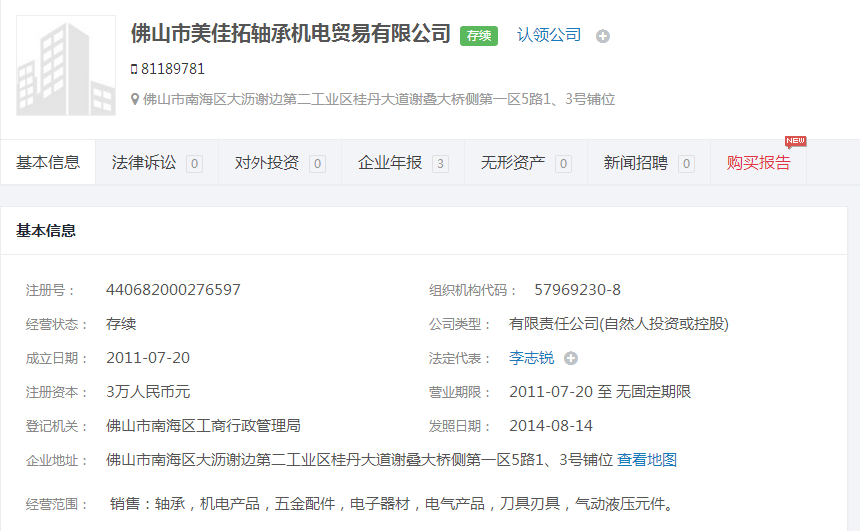
Task: Click the 查看地图 map link
Action: tap(647, 460)
